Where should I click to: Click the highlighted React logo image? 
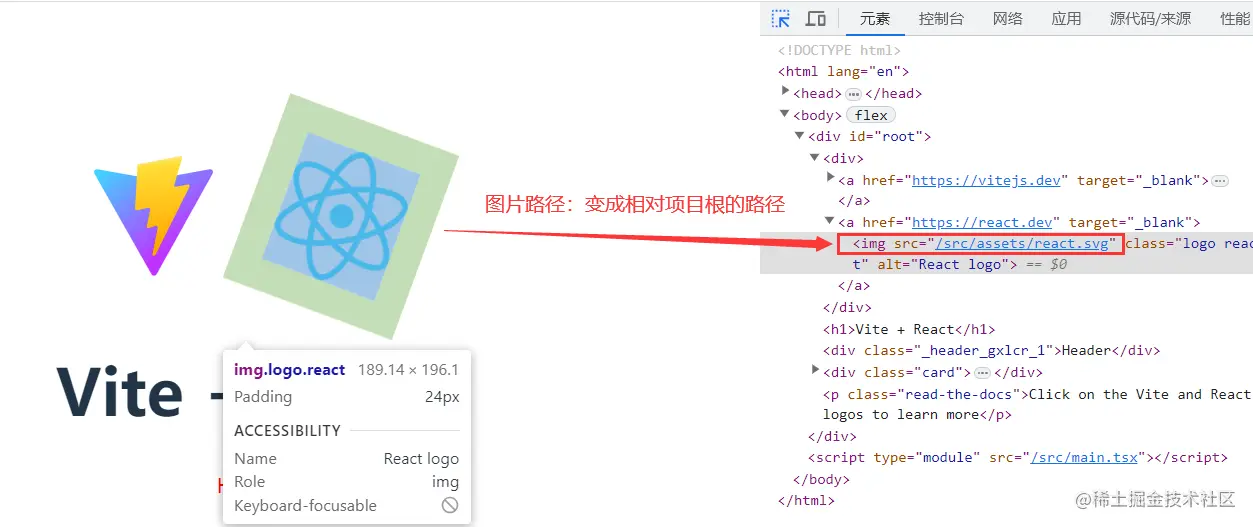pyautogui.click(x=341, y=216)
